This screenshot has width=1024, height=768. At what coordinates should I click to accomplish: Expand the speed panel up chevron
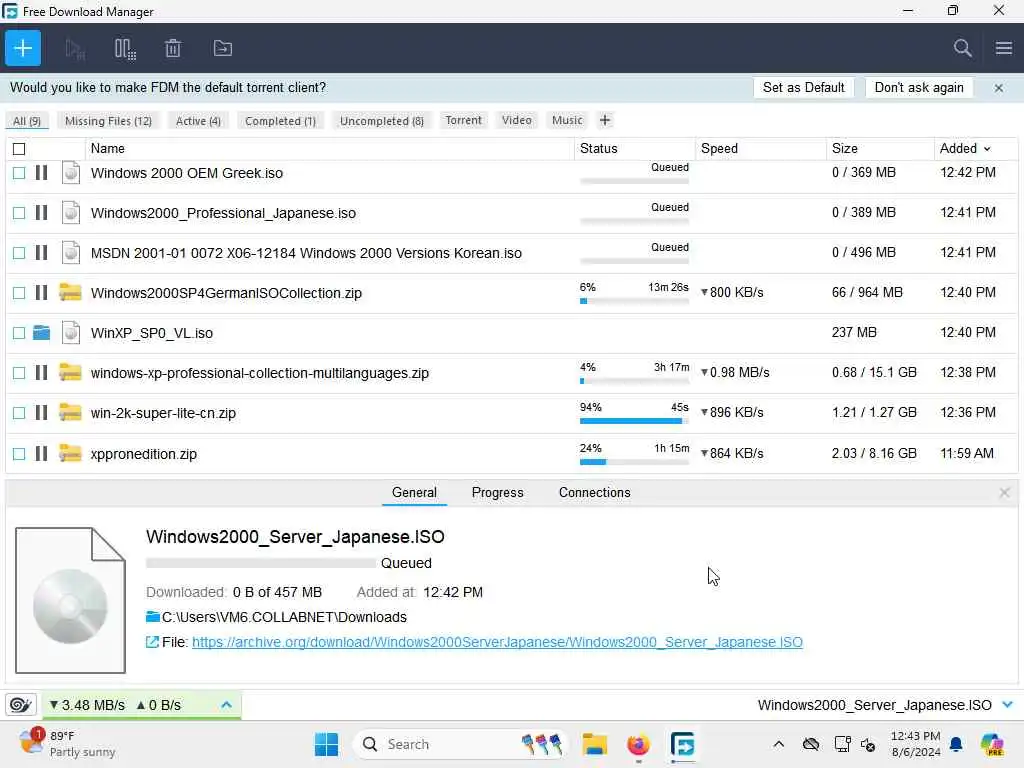click(226, 705)
